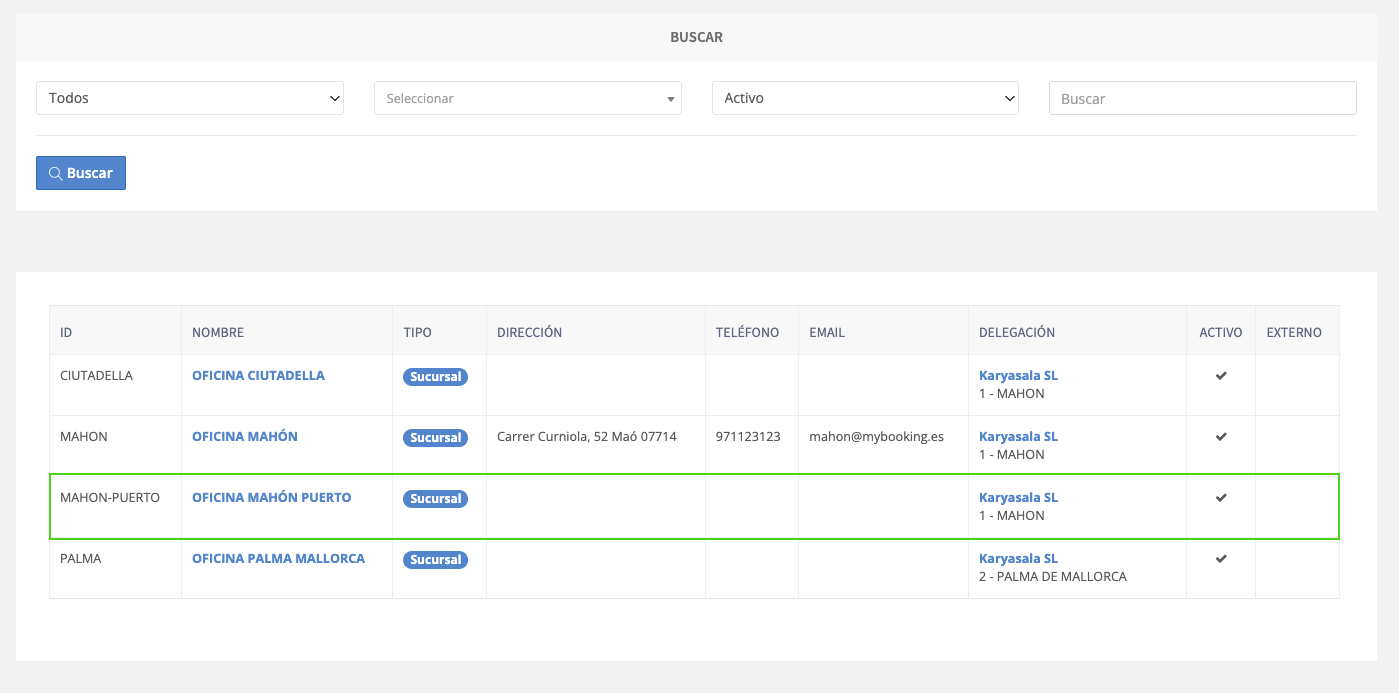Click active checkmark in PALMA row
Image resolution: width=1399 pixels, height=693 pixels.
point(1221,559)
